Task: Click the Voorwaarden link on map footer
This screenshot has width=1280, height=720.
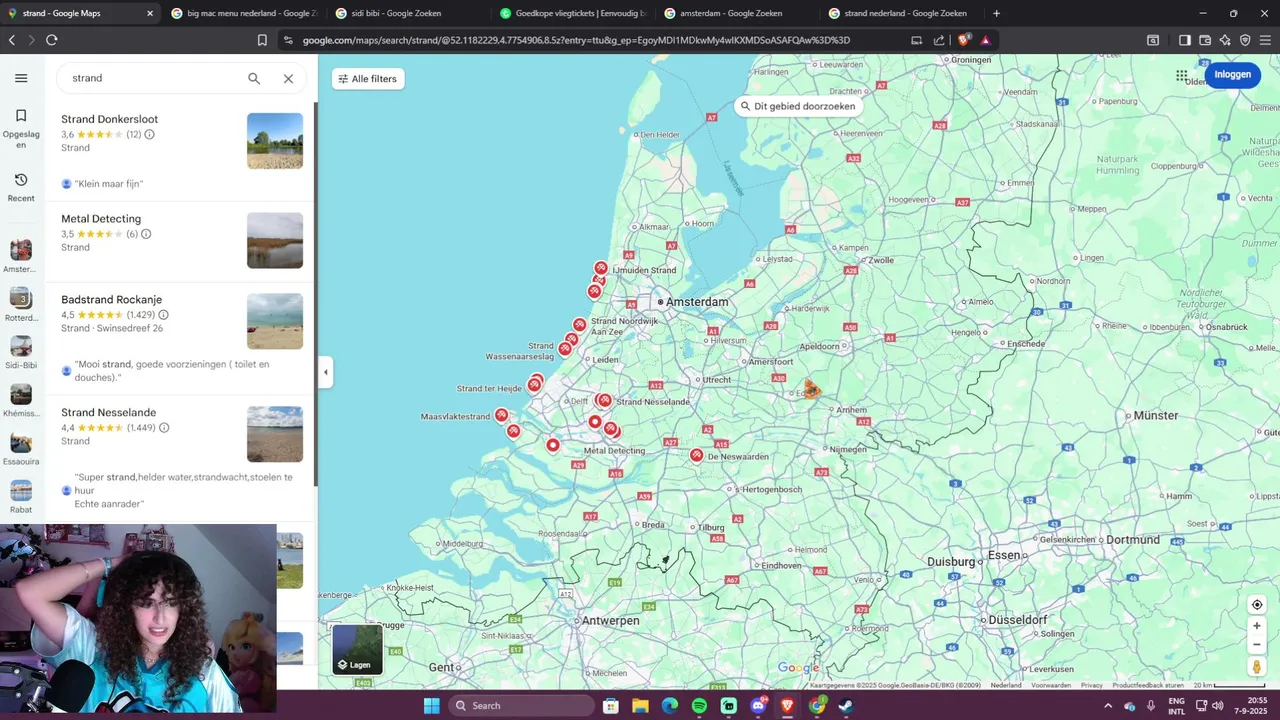Action: 1051,685
